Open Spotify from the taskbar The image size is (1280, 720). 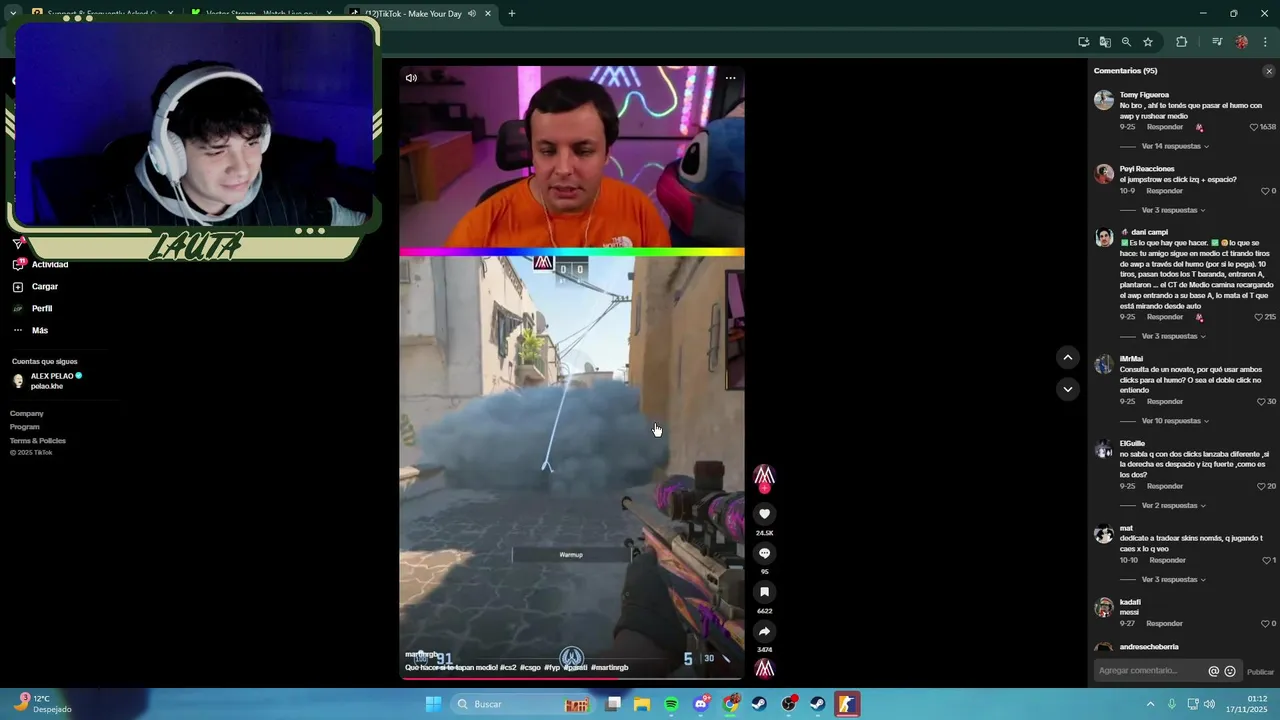point(671,704)
